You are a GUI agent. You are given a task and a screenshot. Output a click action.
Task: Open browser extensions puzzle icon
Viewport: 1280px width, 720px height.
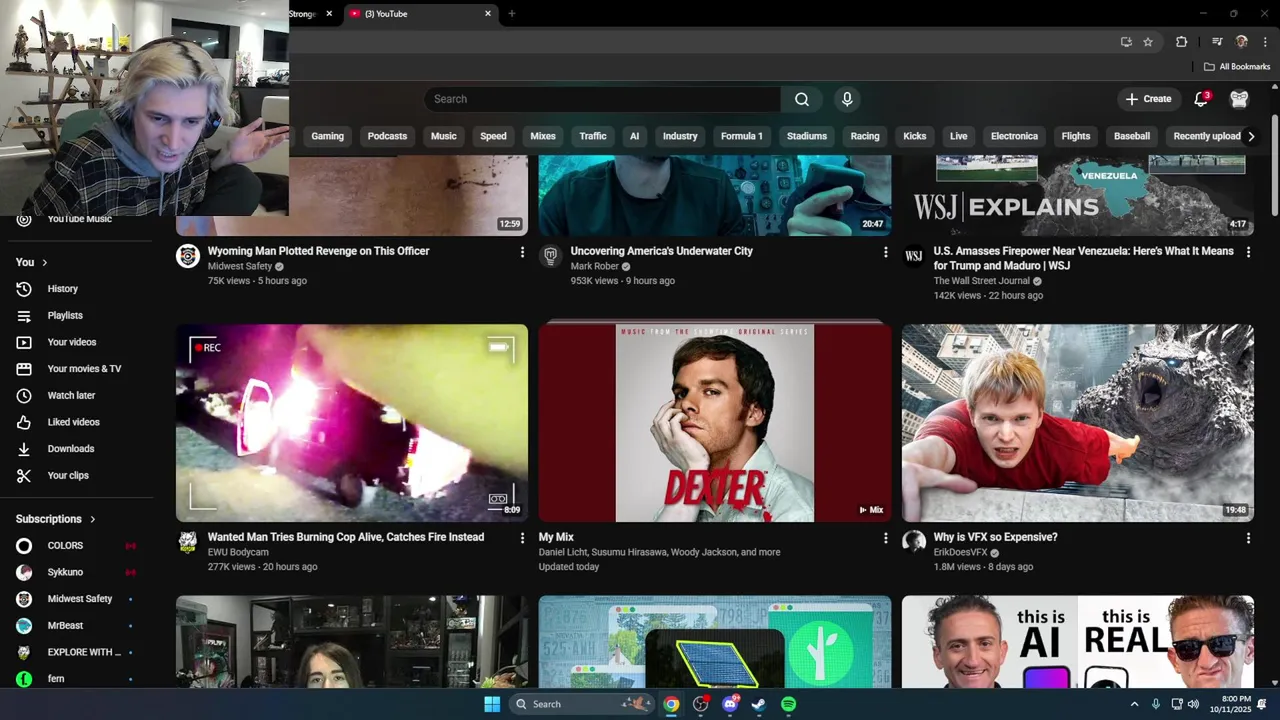tap(1181, 42)
